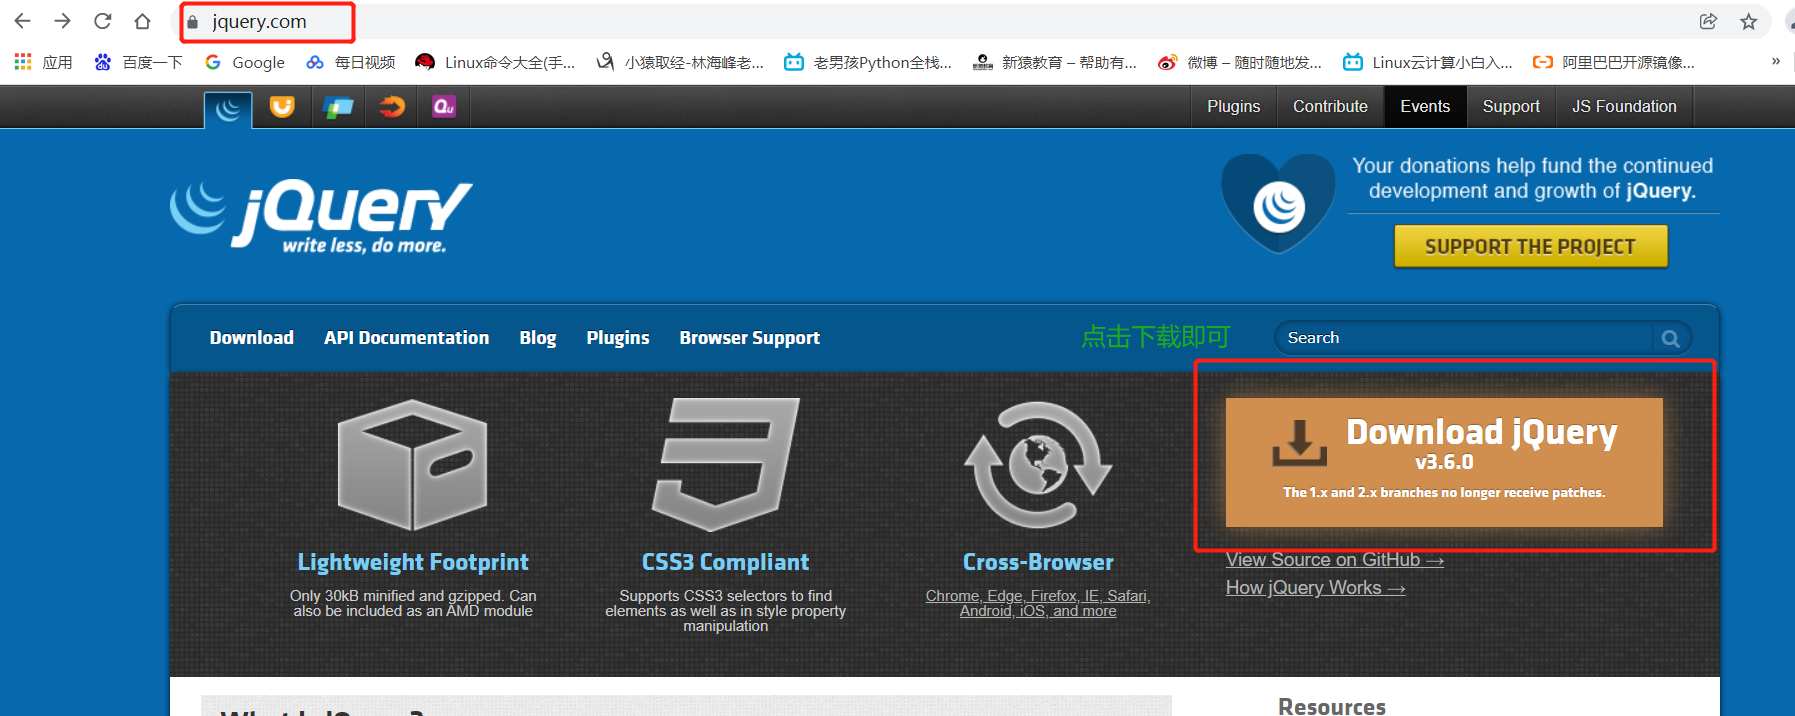The width and height of the screenshot is (1795, 716).
Task: Open the CSS3 Compliant heading
Action: (726, 562)
